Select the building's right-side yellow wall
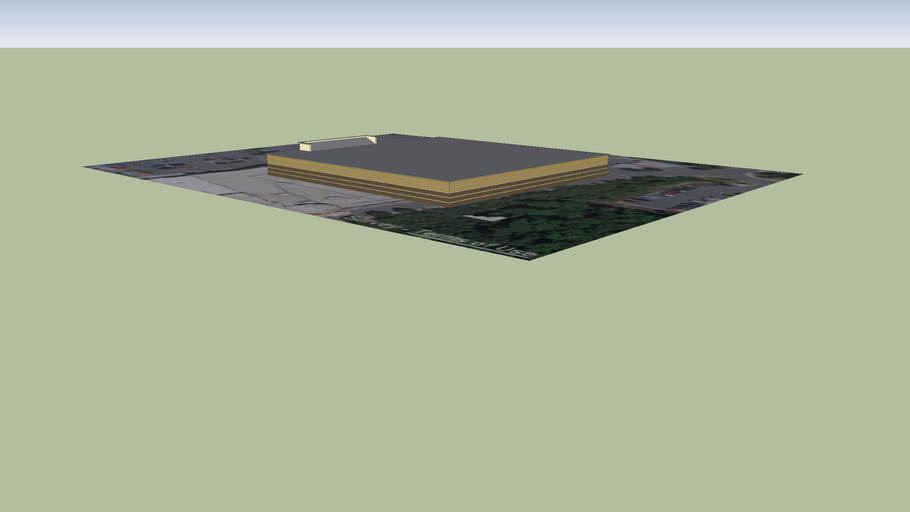Viewport: 910px width, 512px height. pyautogui.click(x=530, y=180)
